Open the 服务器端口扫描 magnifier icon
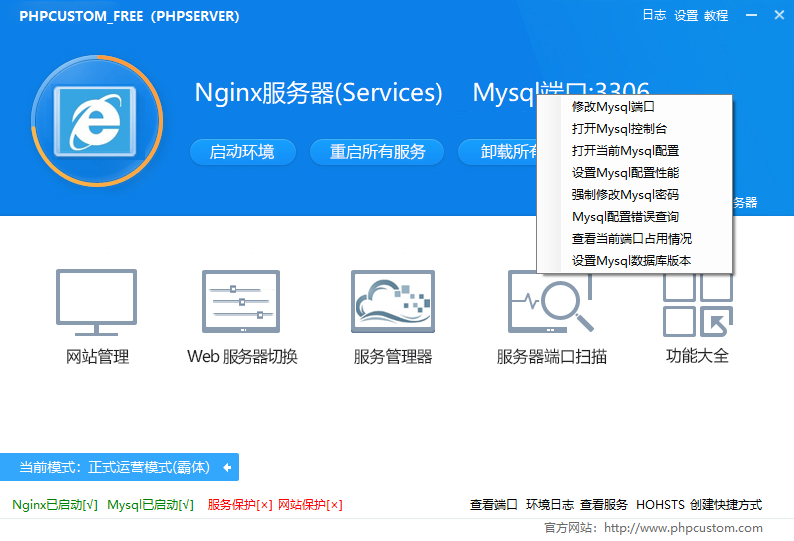The width and height of the screenshot is (794, 541). click(x=550, y=301)
